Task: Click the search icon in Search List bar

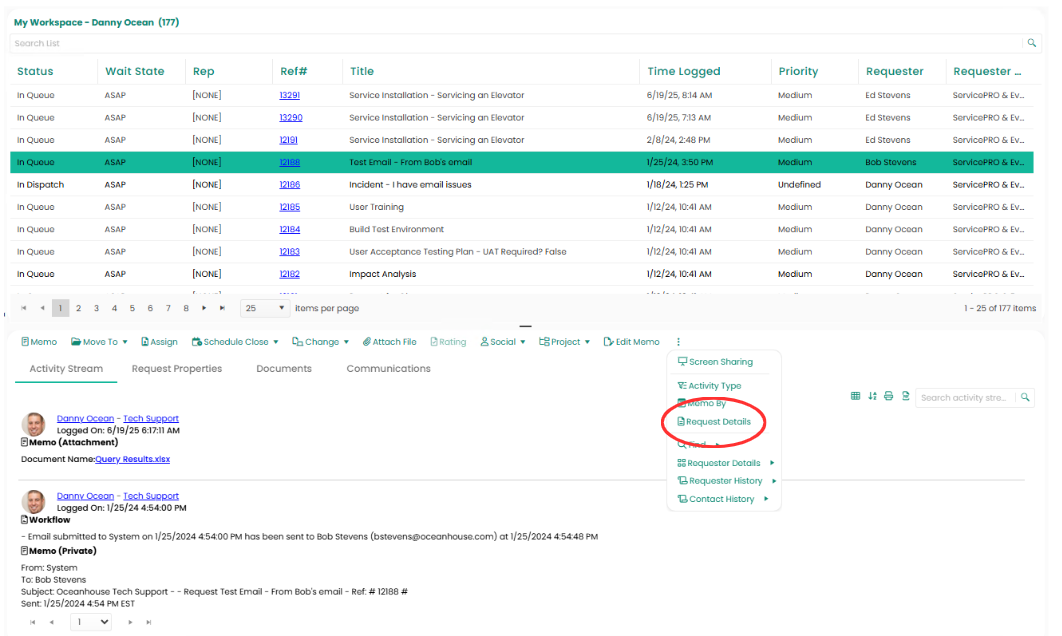Action: [x=1032, y=43]
